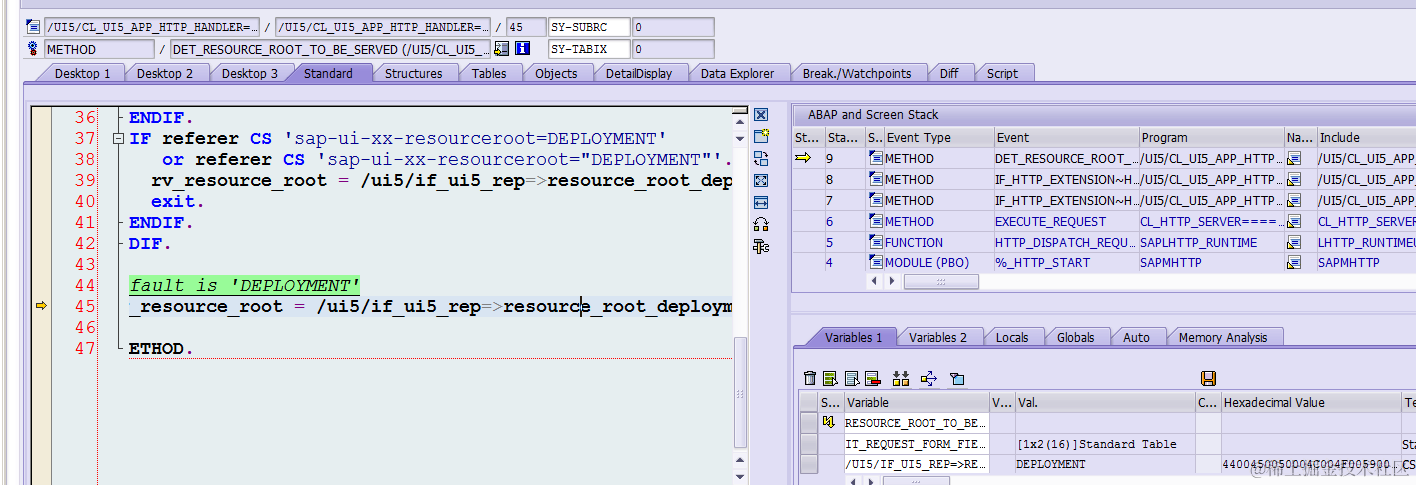Select the %_HTTP_START event cell
Screen dimensions: 1416x485
click(1067, 263)
